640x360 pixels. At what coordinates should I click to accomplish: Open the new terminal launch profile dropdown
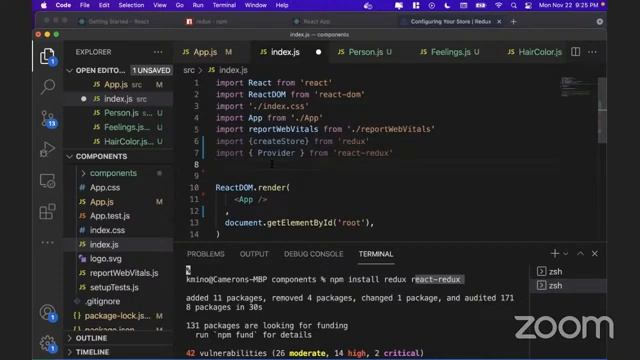point(565,254)
